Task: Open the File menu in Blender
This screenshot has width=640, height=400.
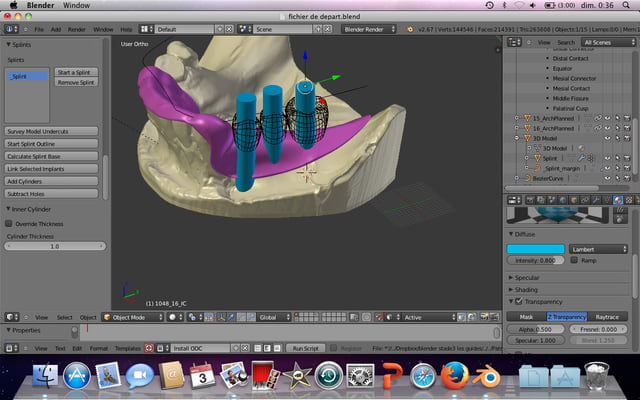Action: 38,29
